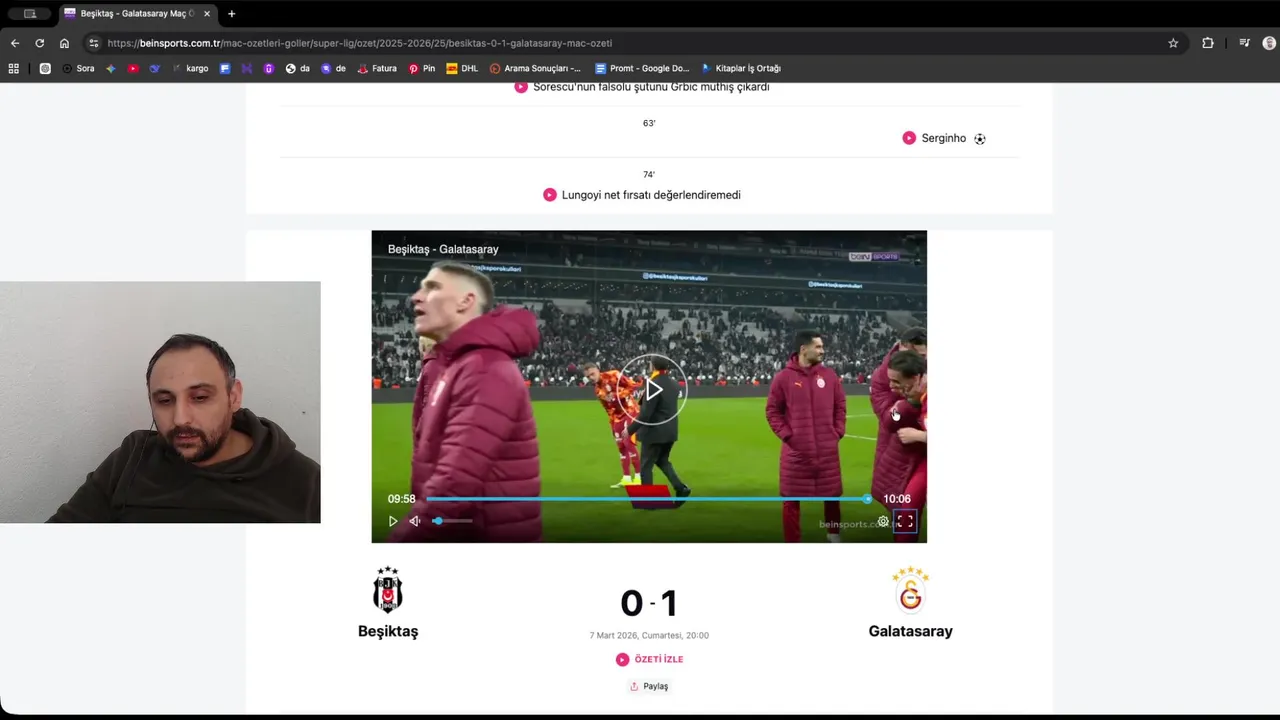Open the Beşiktaş team name link

pos(388,631)
